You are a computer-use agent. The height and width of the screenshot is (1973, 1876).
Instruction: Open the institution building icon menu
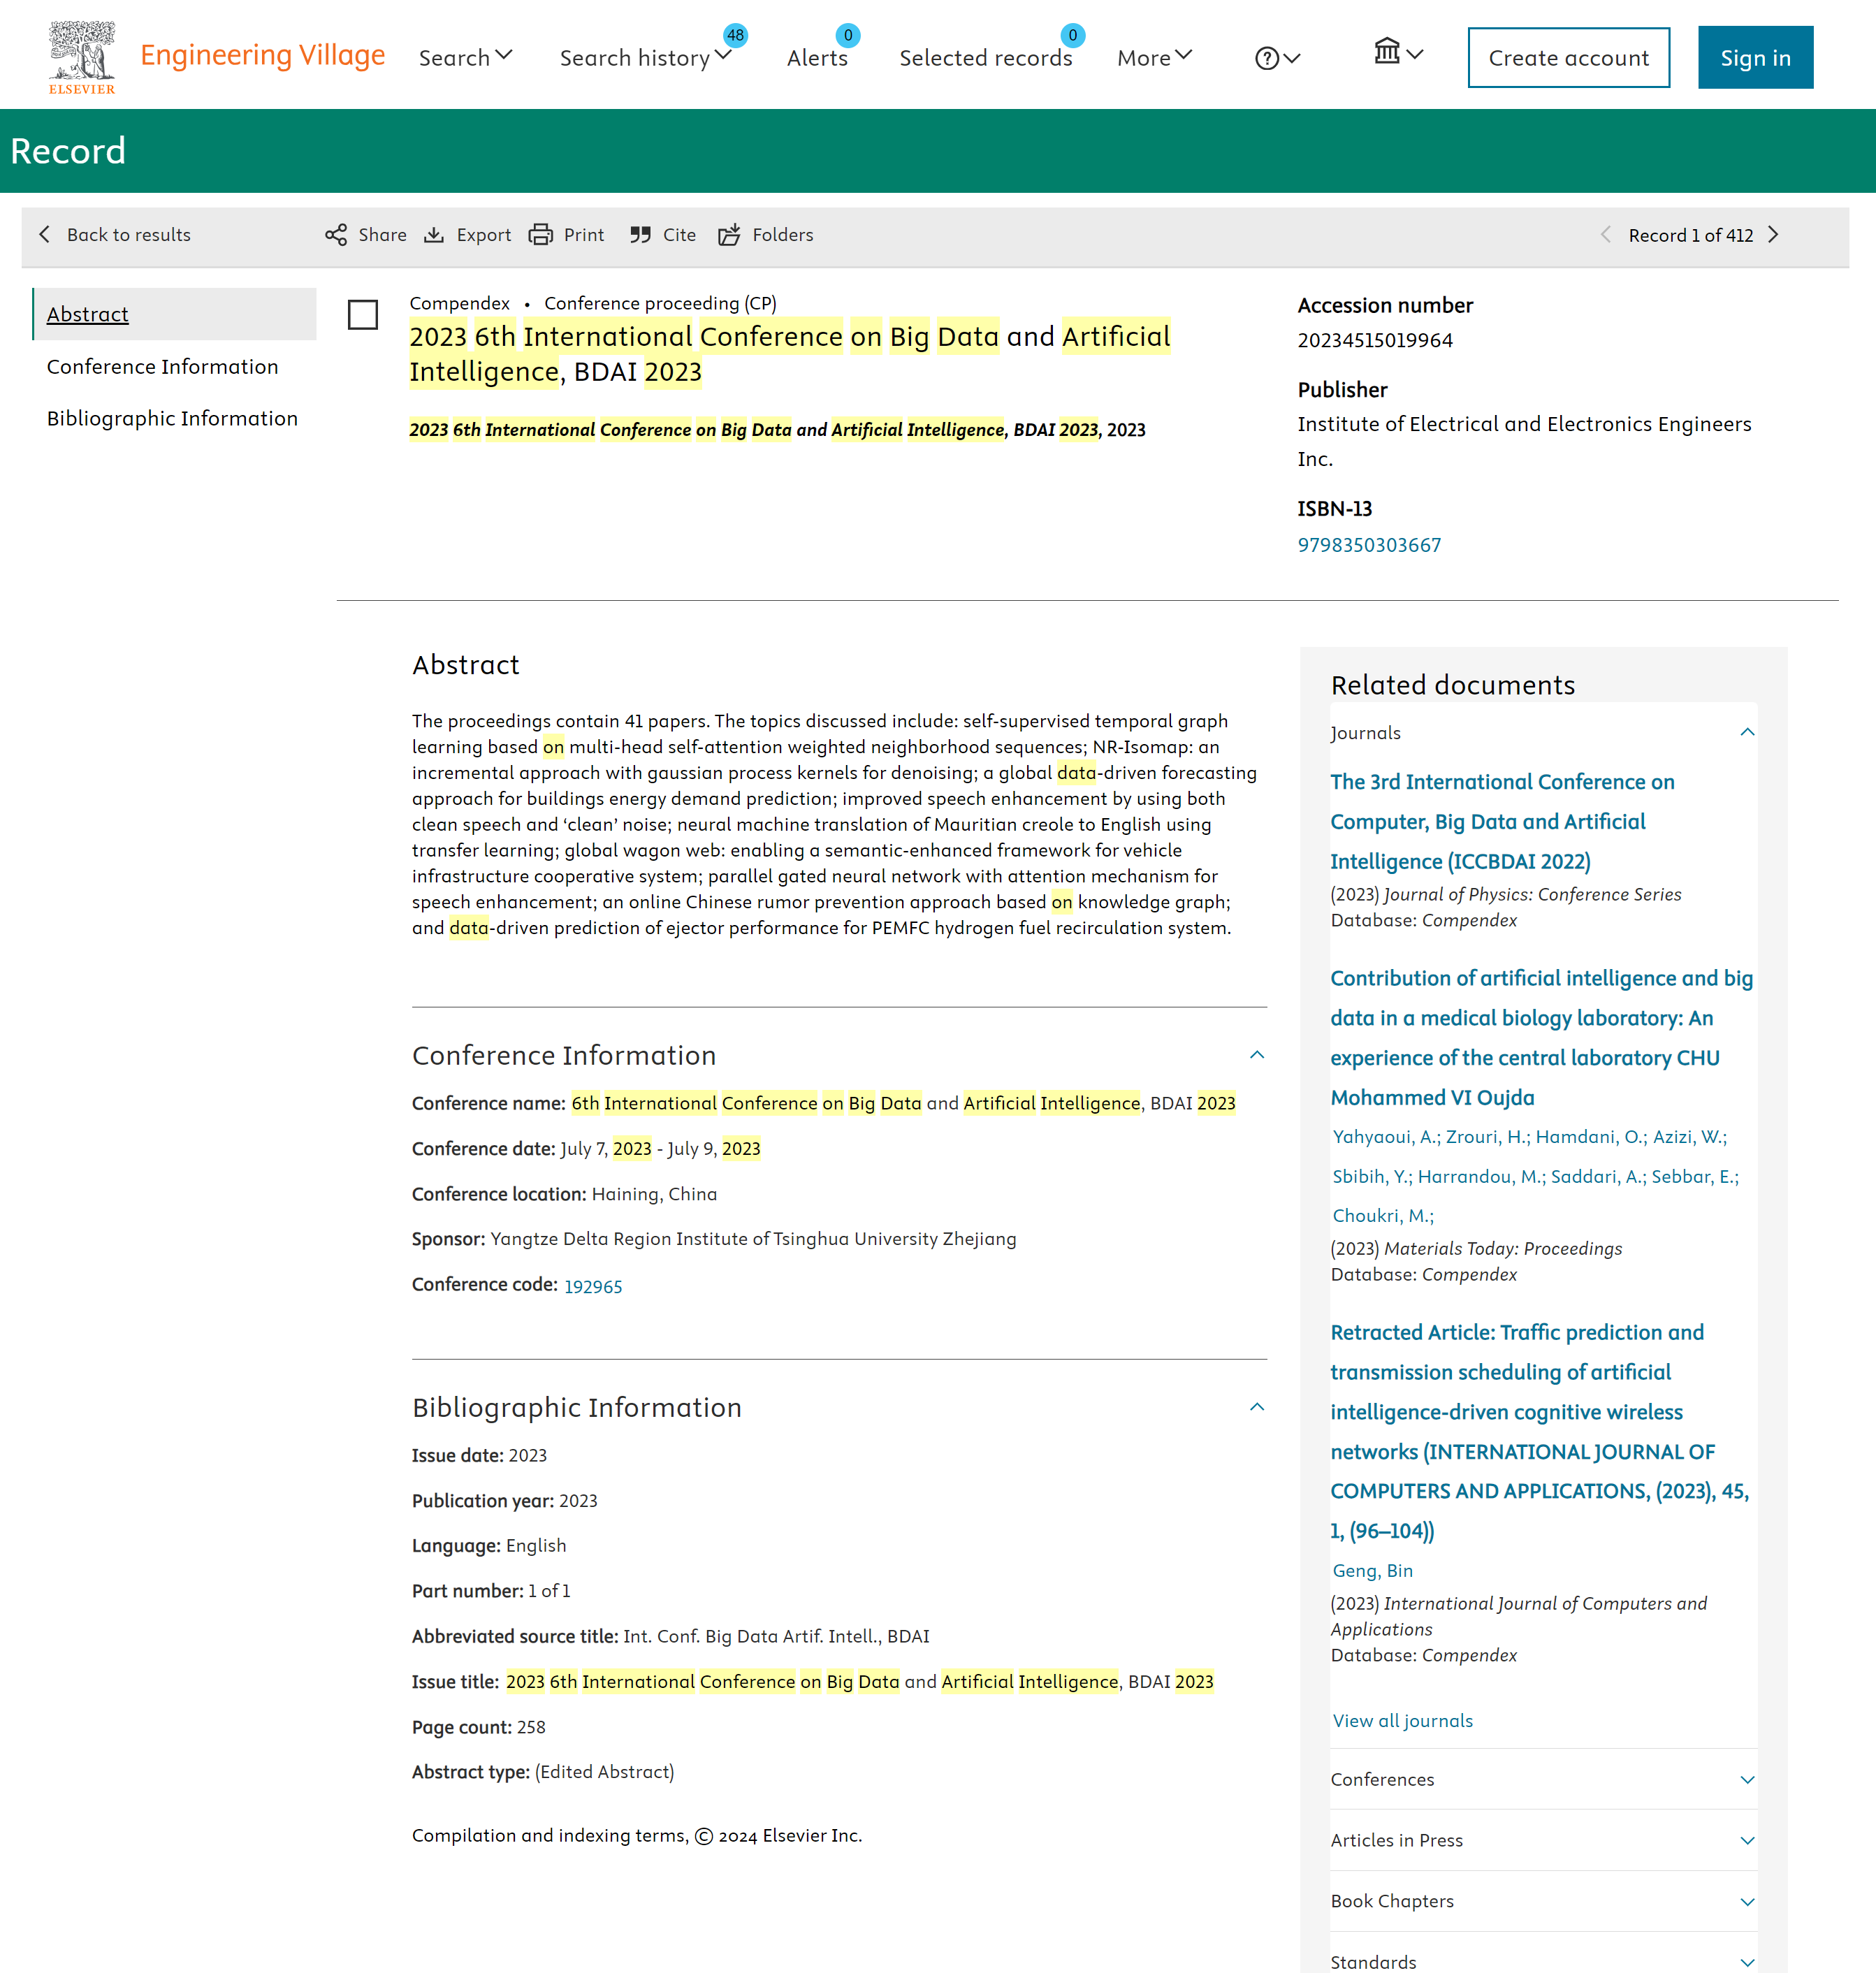[x=1398, y=52]
